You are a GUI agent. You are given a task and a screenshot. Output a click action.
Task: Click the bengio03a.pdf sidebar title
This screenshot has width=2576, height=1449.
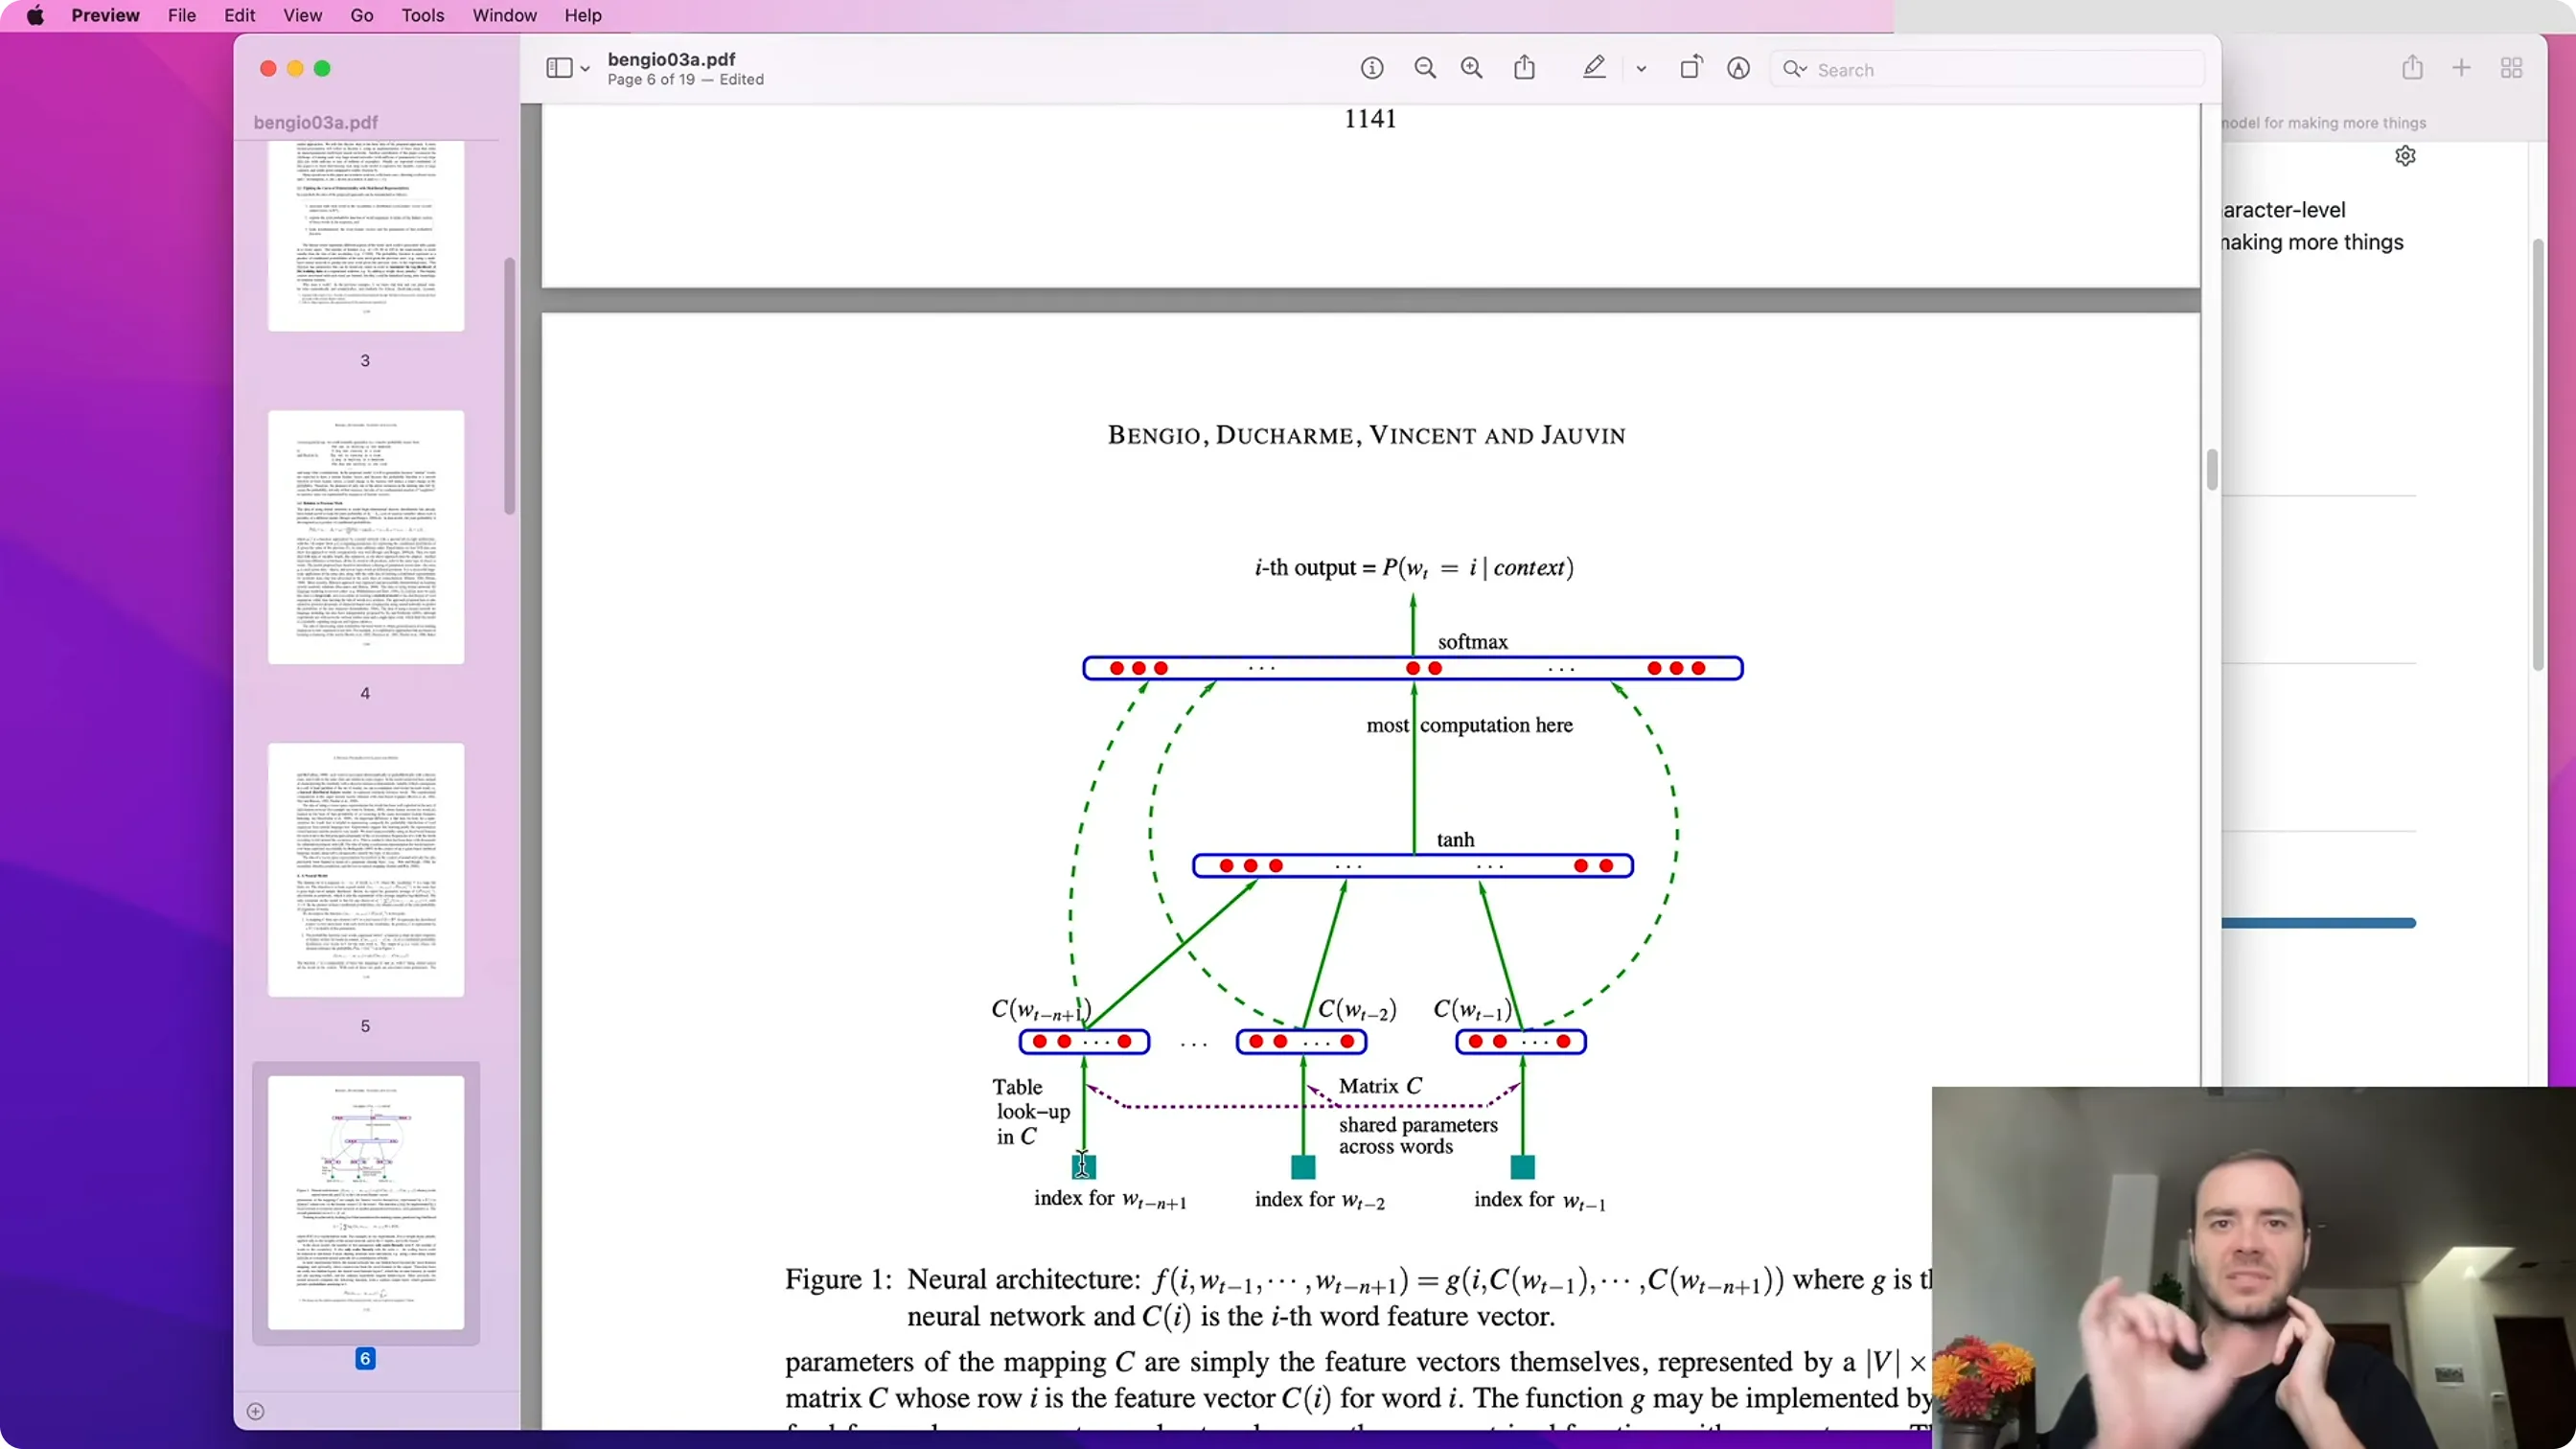(x=316, y=122)
